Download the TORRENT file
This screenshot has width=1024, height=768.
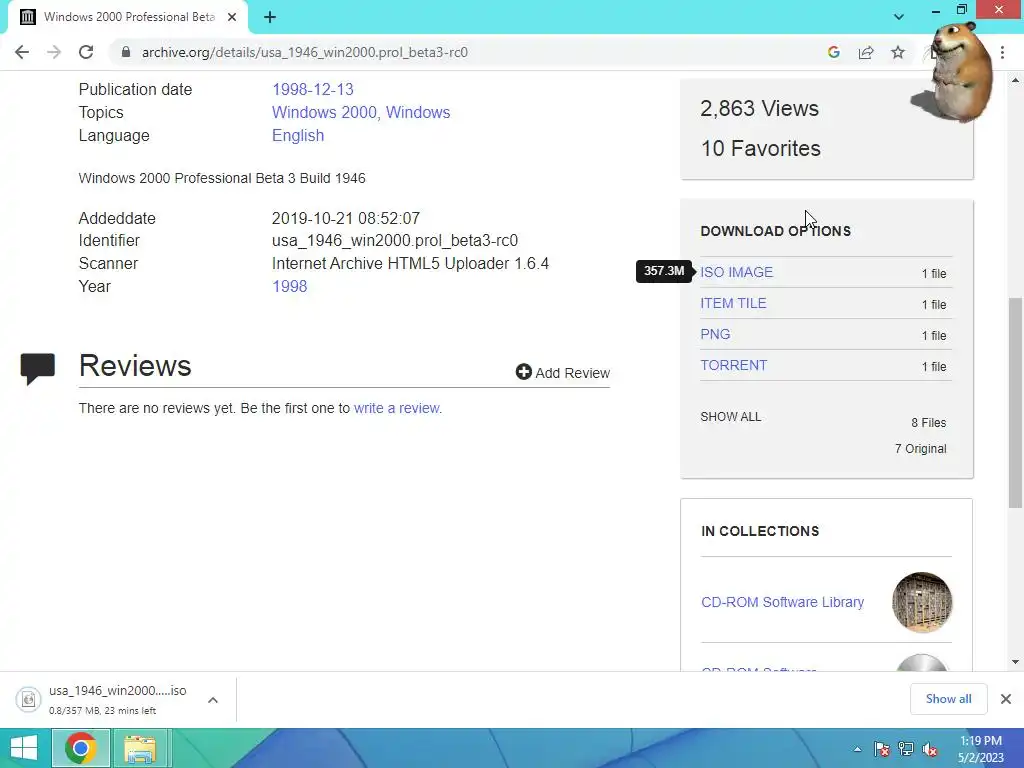click(733, 365)
